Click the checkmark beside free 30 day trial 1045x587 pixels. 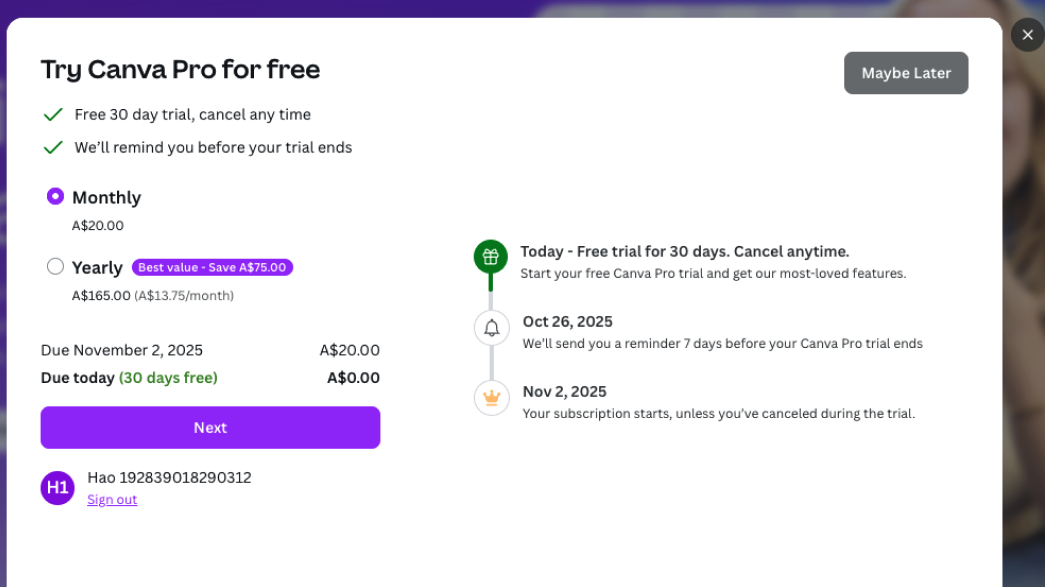click(53, 114)
